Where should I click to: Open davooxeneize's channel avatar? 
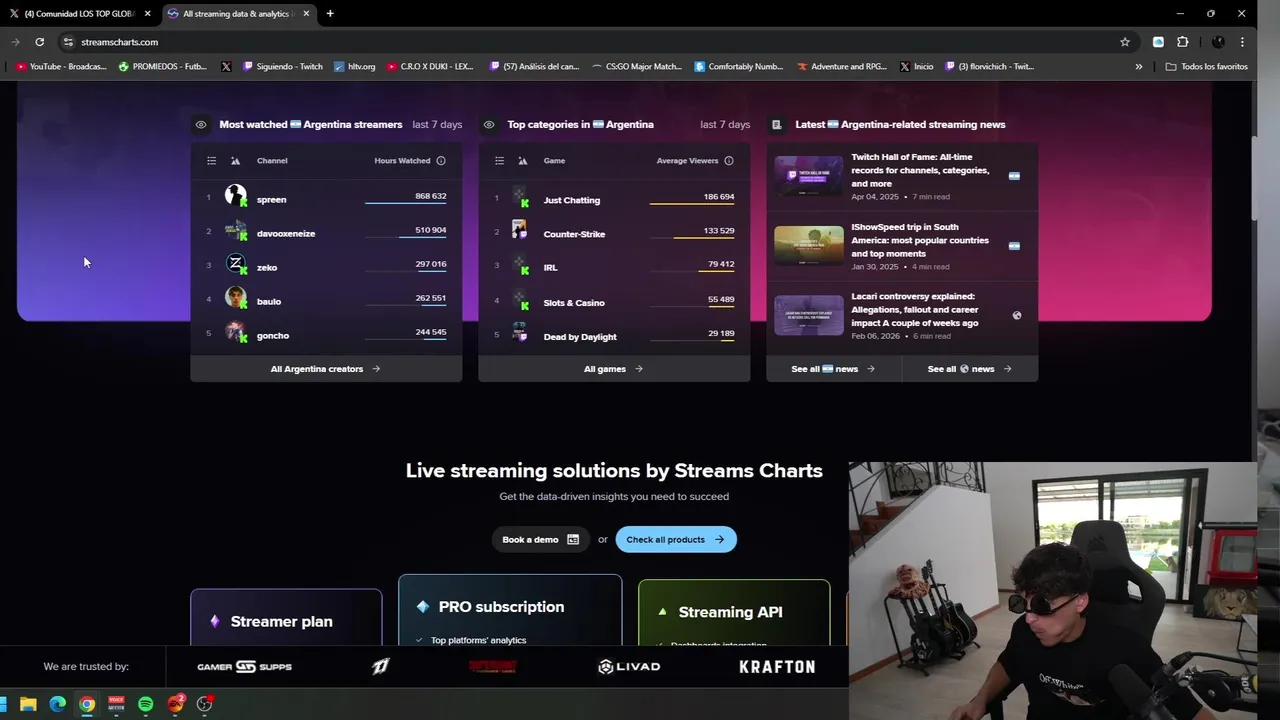point(236,231)
